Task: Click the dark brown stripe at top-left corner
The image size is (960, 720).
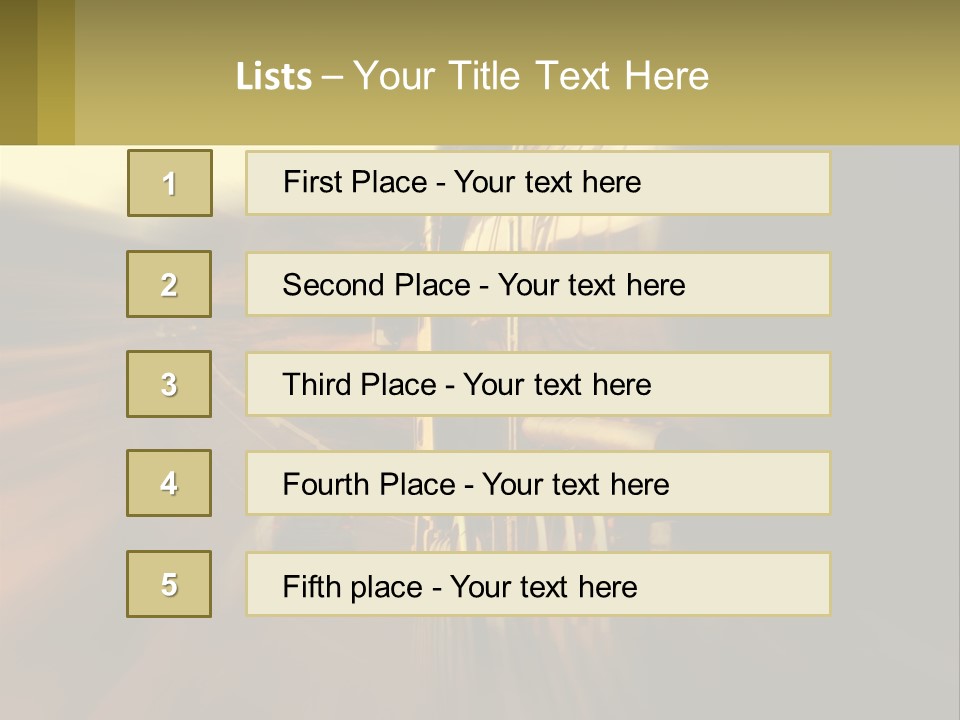Action: click(x=18, y=72)
